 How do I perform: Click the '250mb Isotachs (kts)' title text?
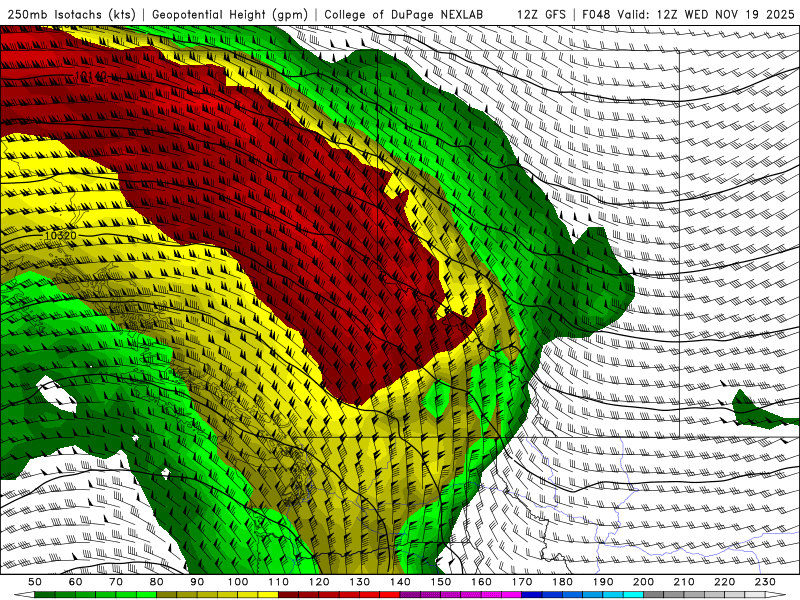(72, 14)
